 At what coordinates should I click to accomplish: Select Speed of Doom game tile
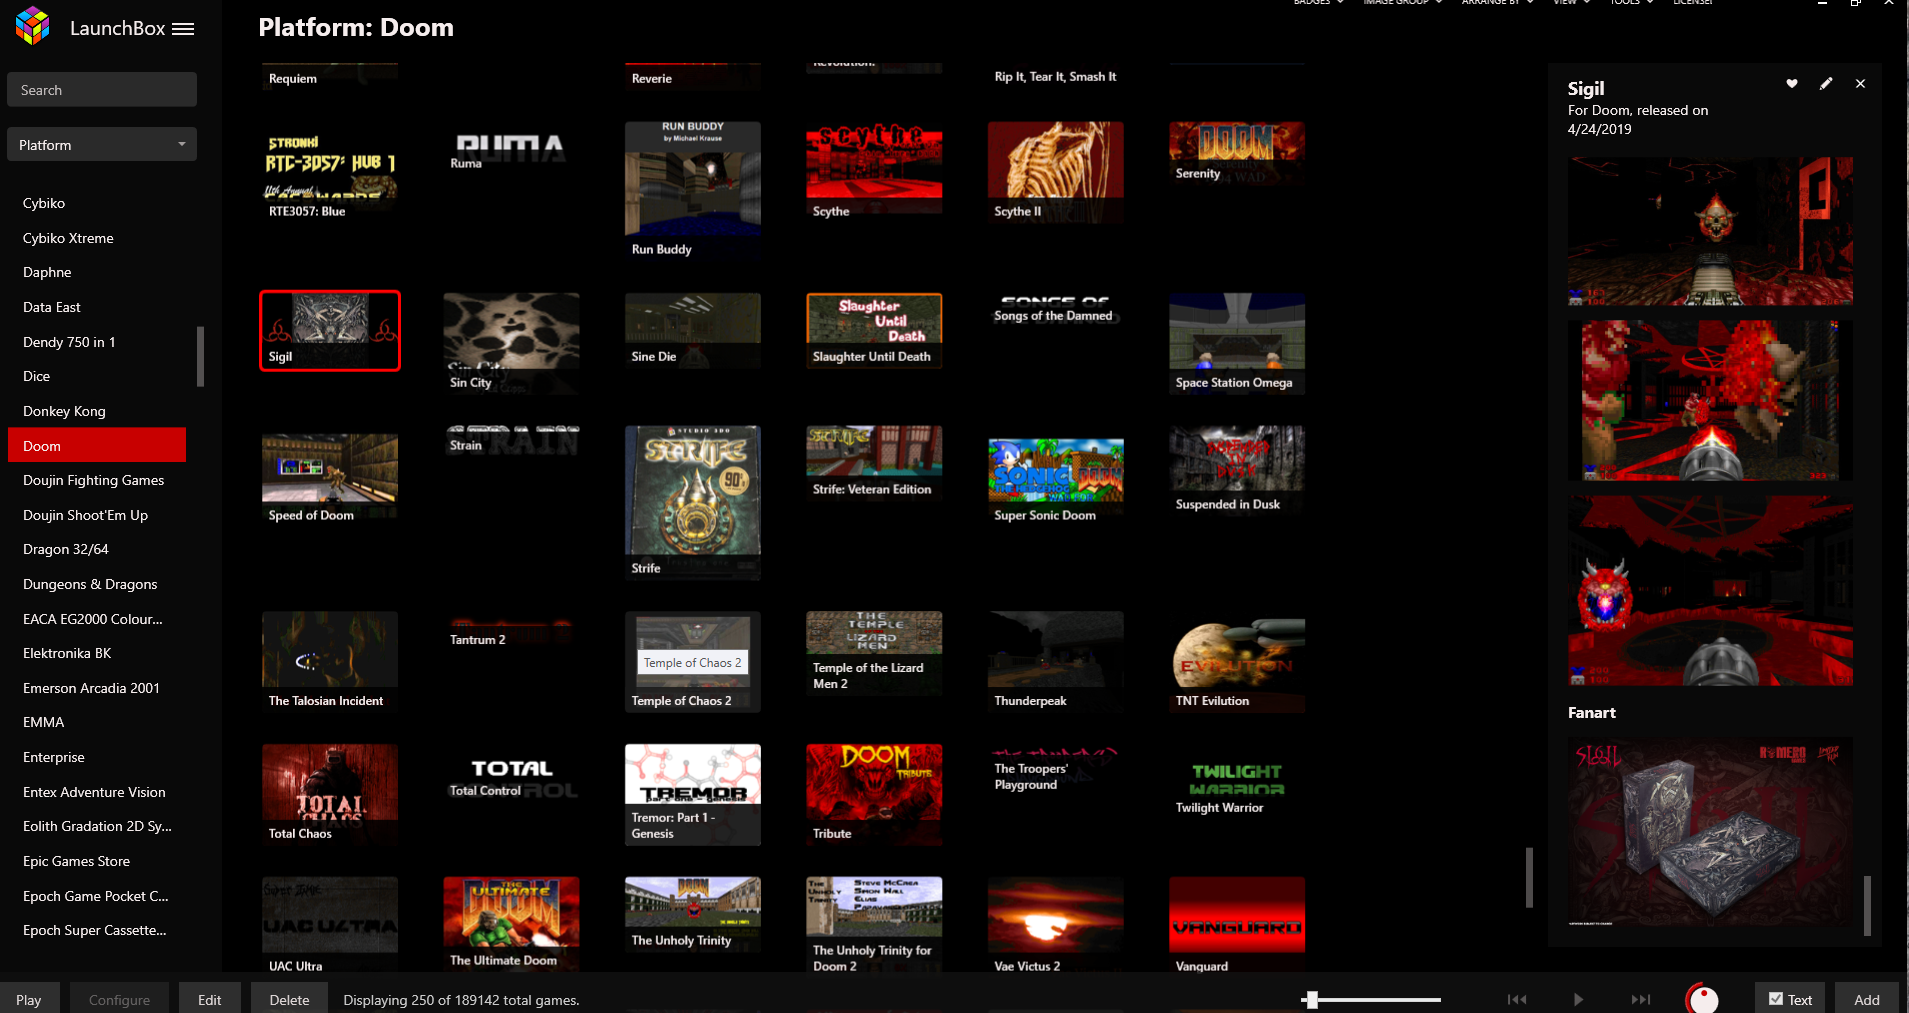click(x=330, y=480)
